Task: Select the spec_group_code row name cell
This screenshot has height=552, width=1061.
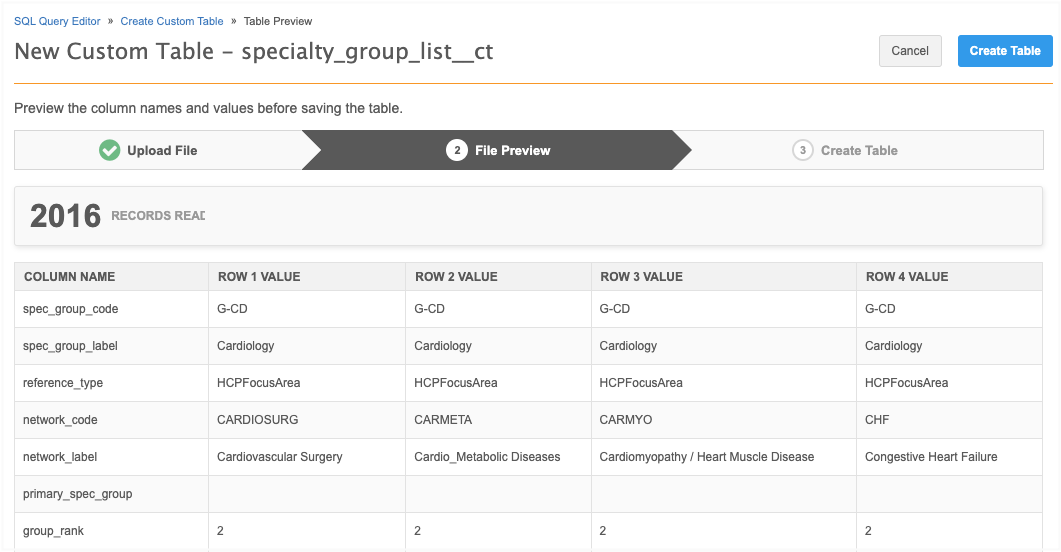Action: (70, 309)
